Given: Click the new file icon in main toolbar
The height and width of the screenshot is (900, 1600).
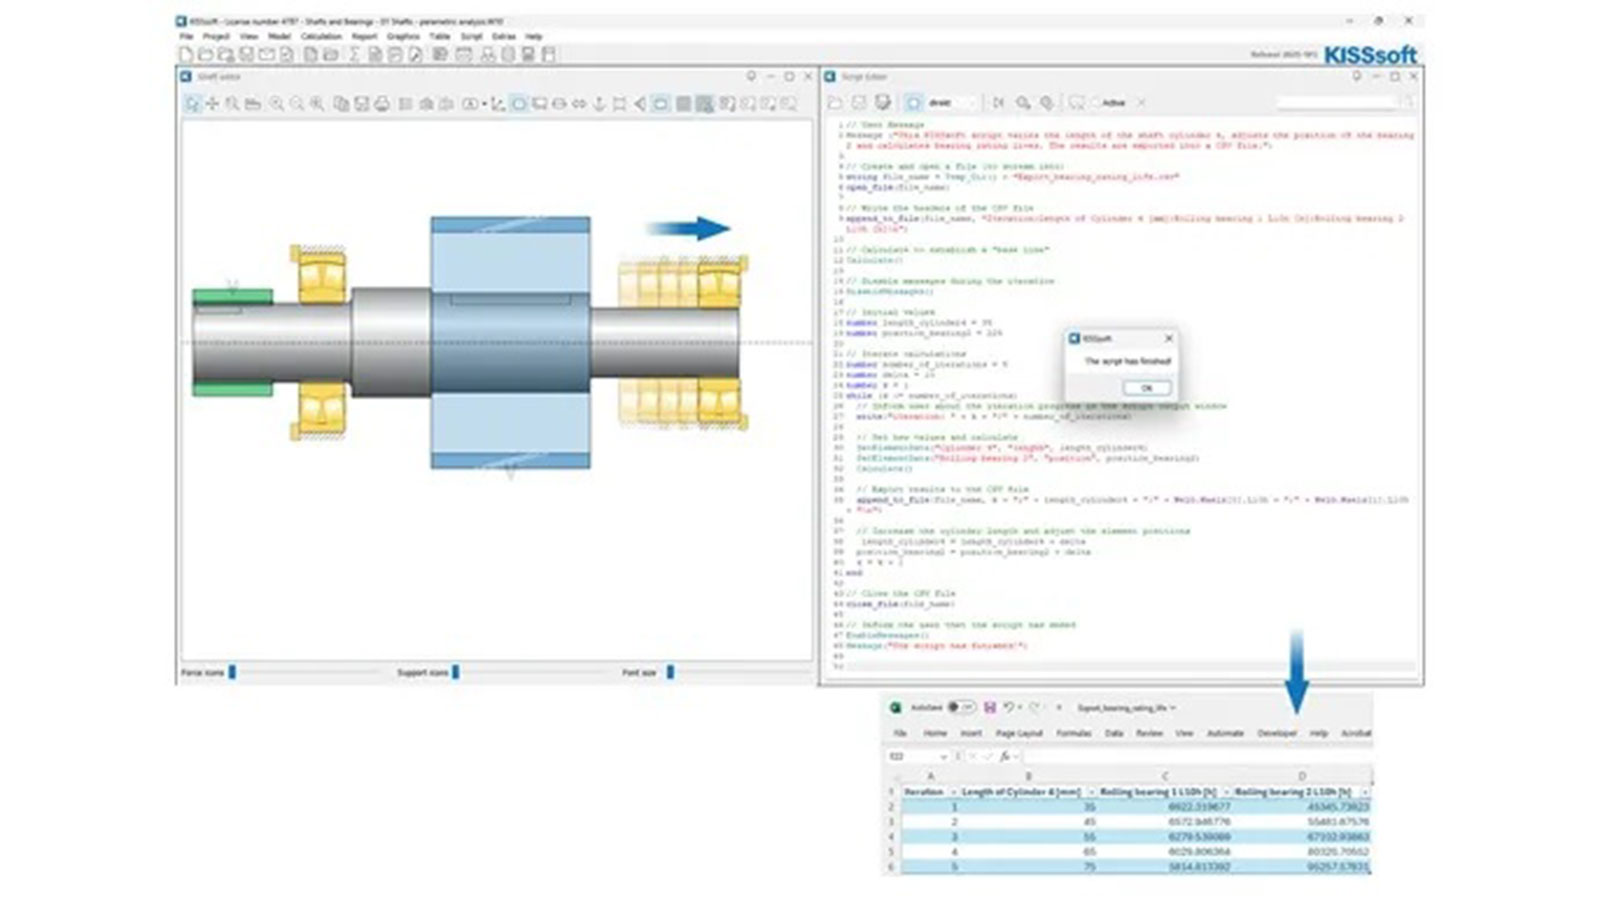Looking at the screenshot, I should coord(186,55).
